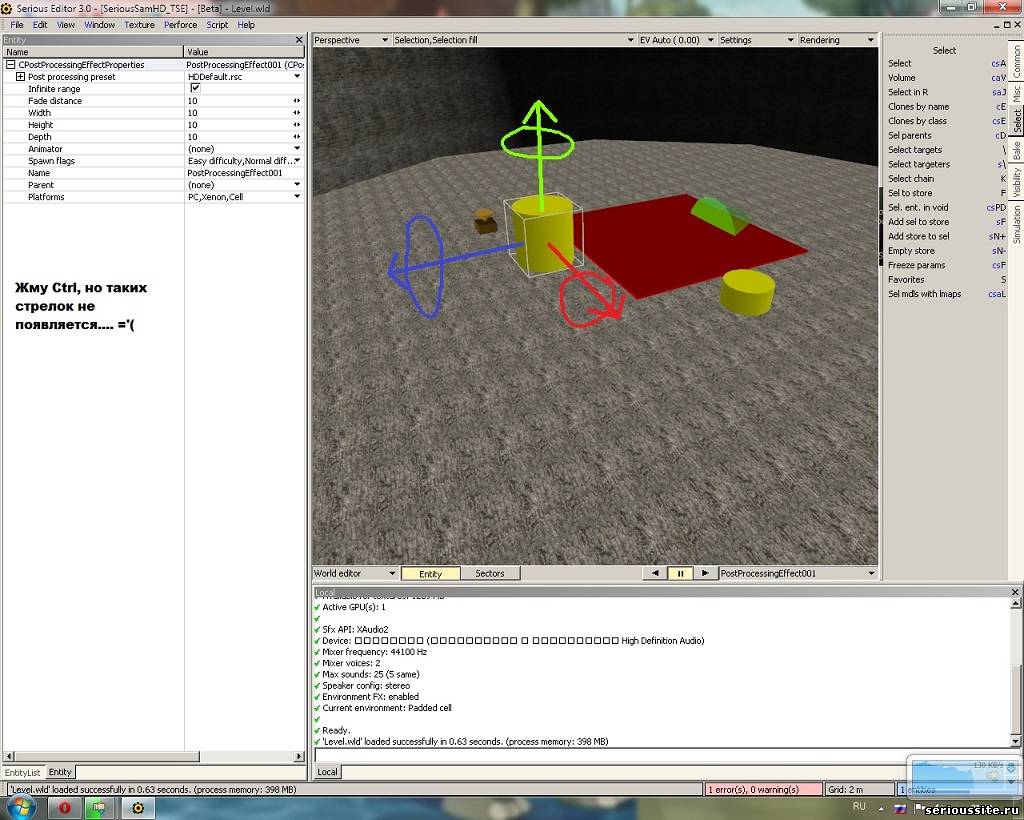Open the Texture menu

point(139,25)
